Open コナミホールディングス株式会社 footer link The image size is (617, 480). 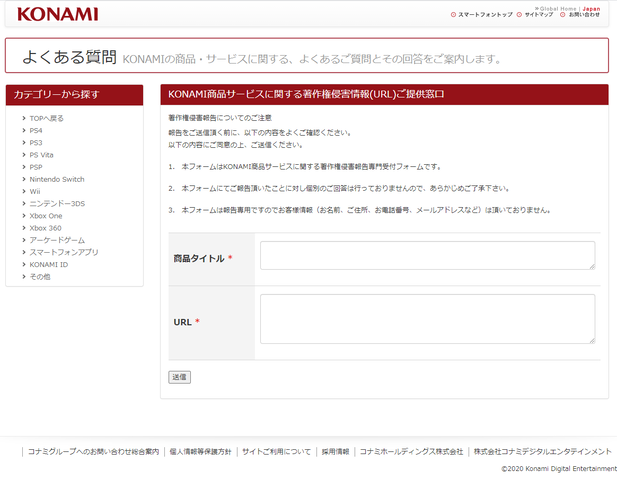411,452
